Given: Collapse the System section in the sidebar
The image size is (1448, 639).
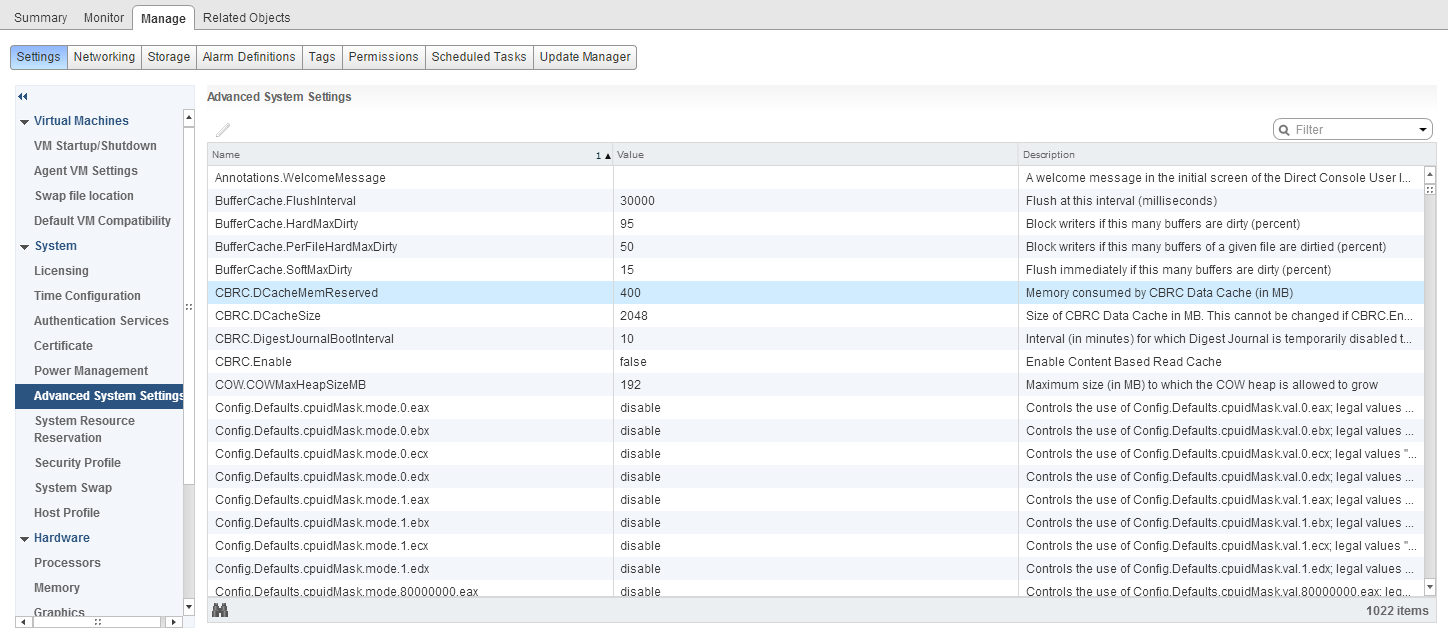Looking at the screenshot, I should 24,247.
